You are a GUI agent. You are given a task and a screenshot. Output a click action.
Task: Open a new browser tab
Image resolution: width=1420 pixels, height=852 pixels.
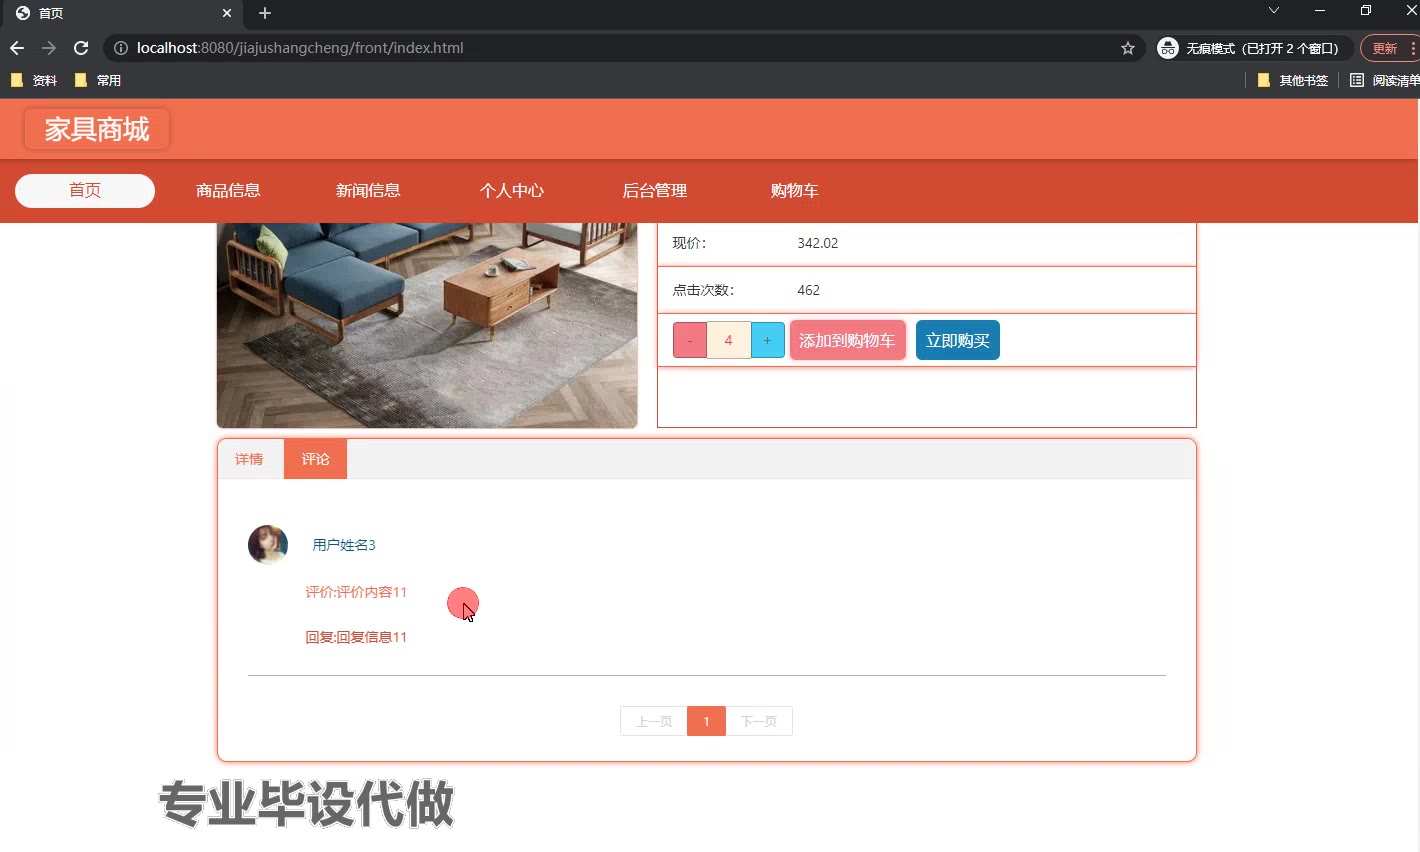coord(265,13)
